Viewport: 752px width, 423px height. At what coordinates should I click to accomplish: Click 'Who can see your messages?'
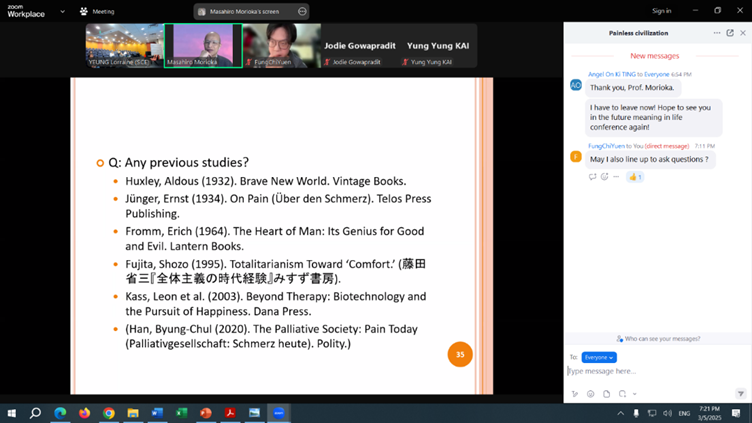tap(658, 339)
